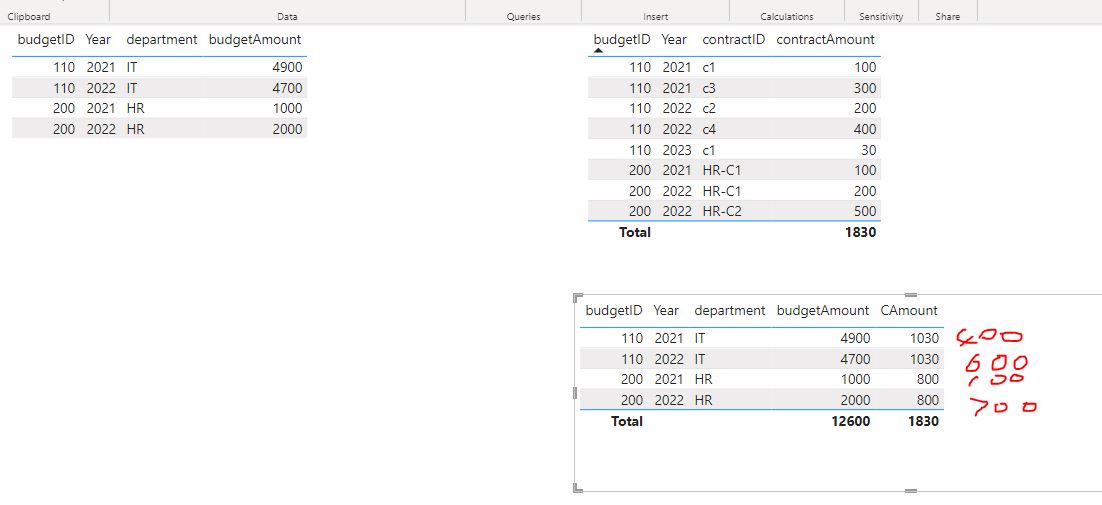This screenshot has height=505, width=1102.
Task: Click budgetAmount header in the CAmount table
Action: [x=822, y=310]
